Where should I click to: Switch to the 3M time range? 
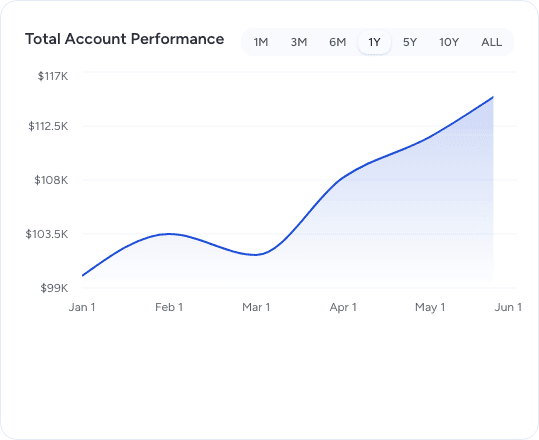pyautogui.click(x=299, y=42)
